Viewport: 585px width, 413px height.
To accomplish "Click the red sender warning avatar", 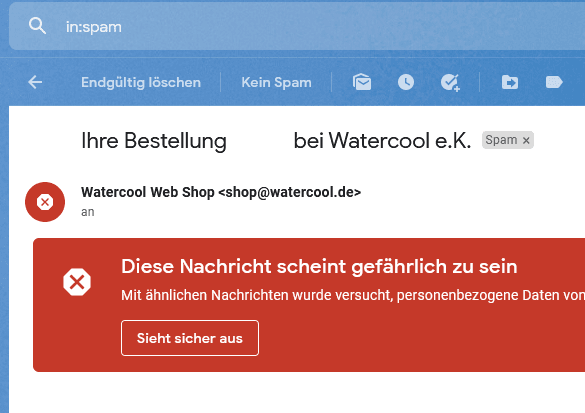I will [45, 202].
